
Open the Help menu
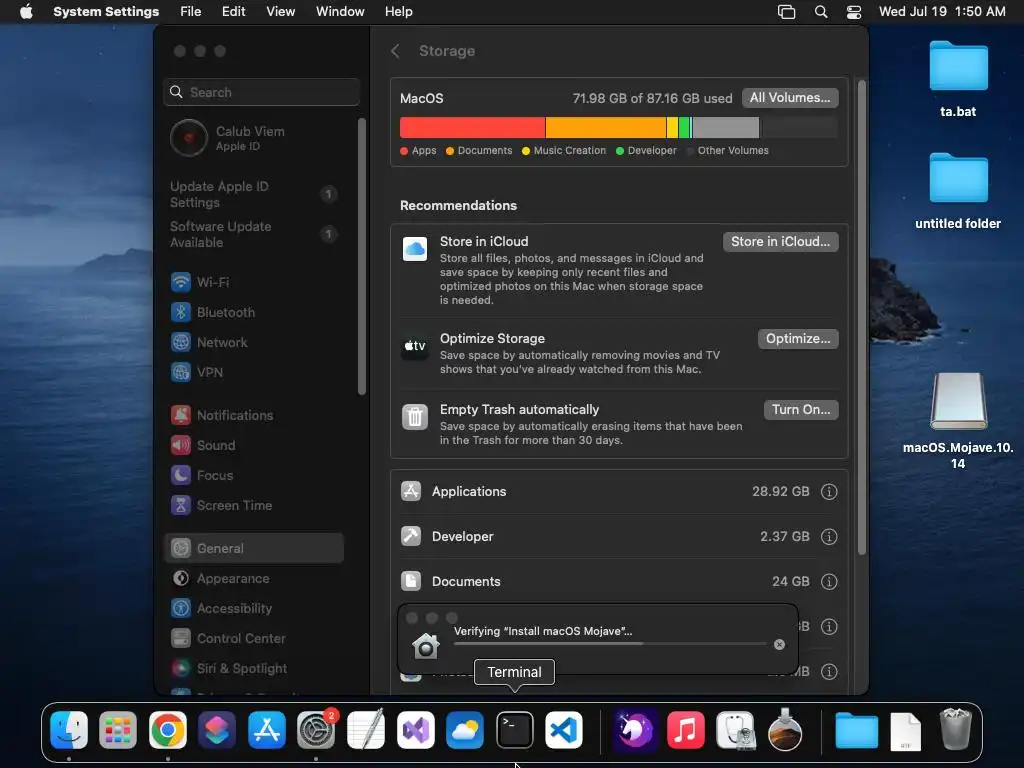point(398,12)
